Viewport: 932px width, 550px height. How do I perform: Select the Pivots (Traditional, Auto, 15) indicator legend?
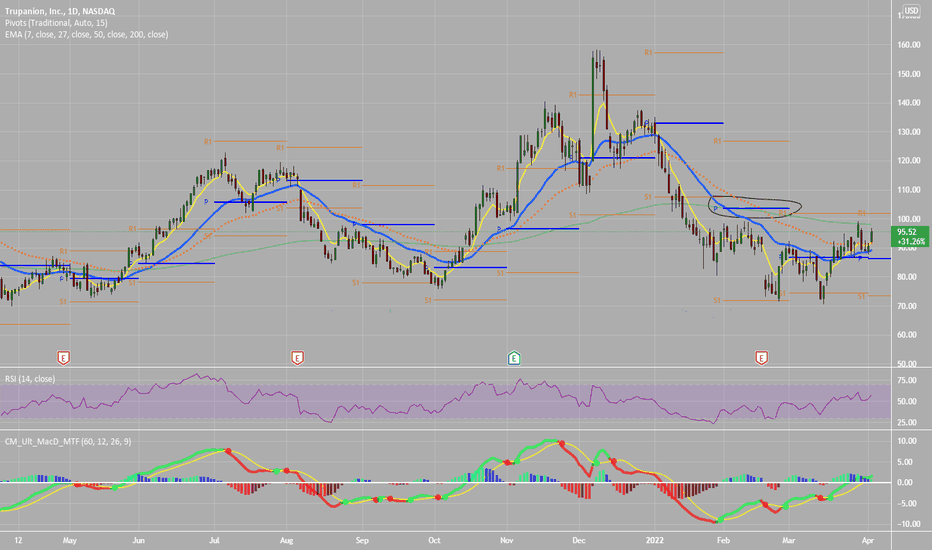click(56, 23)
